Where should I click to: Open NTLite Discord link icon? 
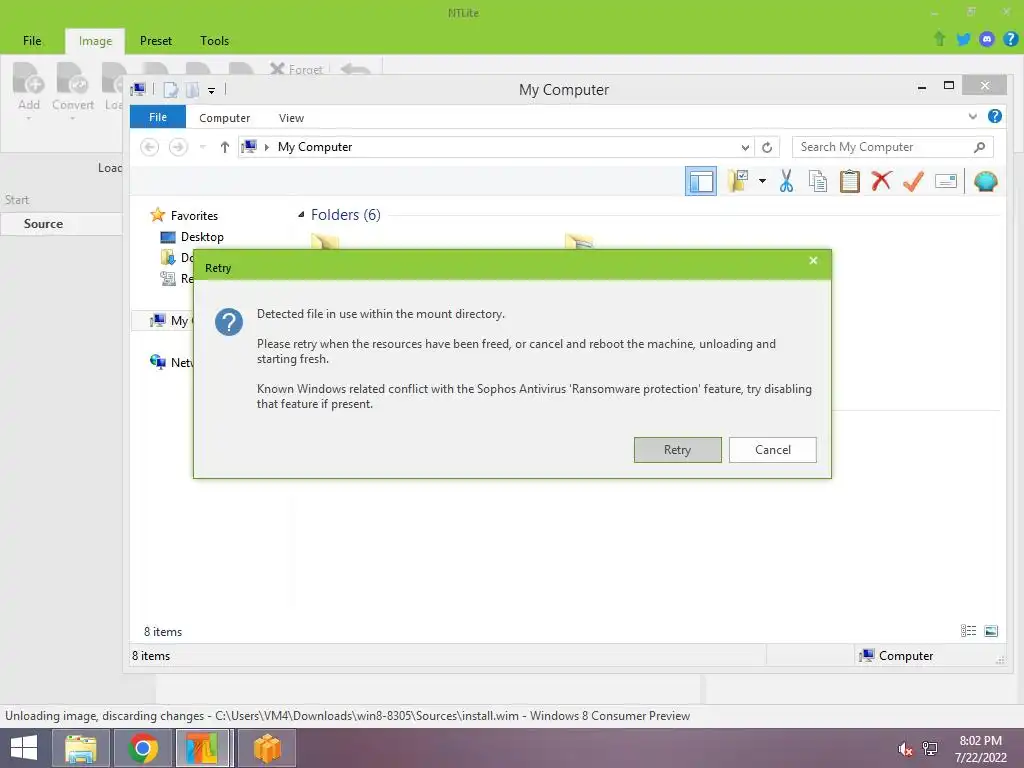pyautogui.click(x=987, y=39)
